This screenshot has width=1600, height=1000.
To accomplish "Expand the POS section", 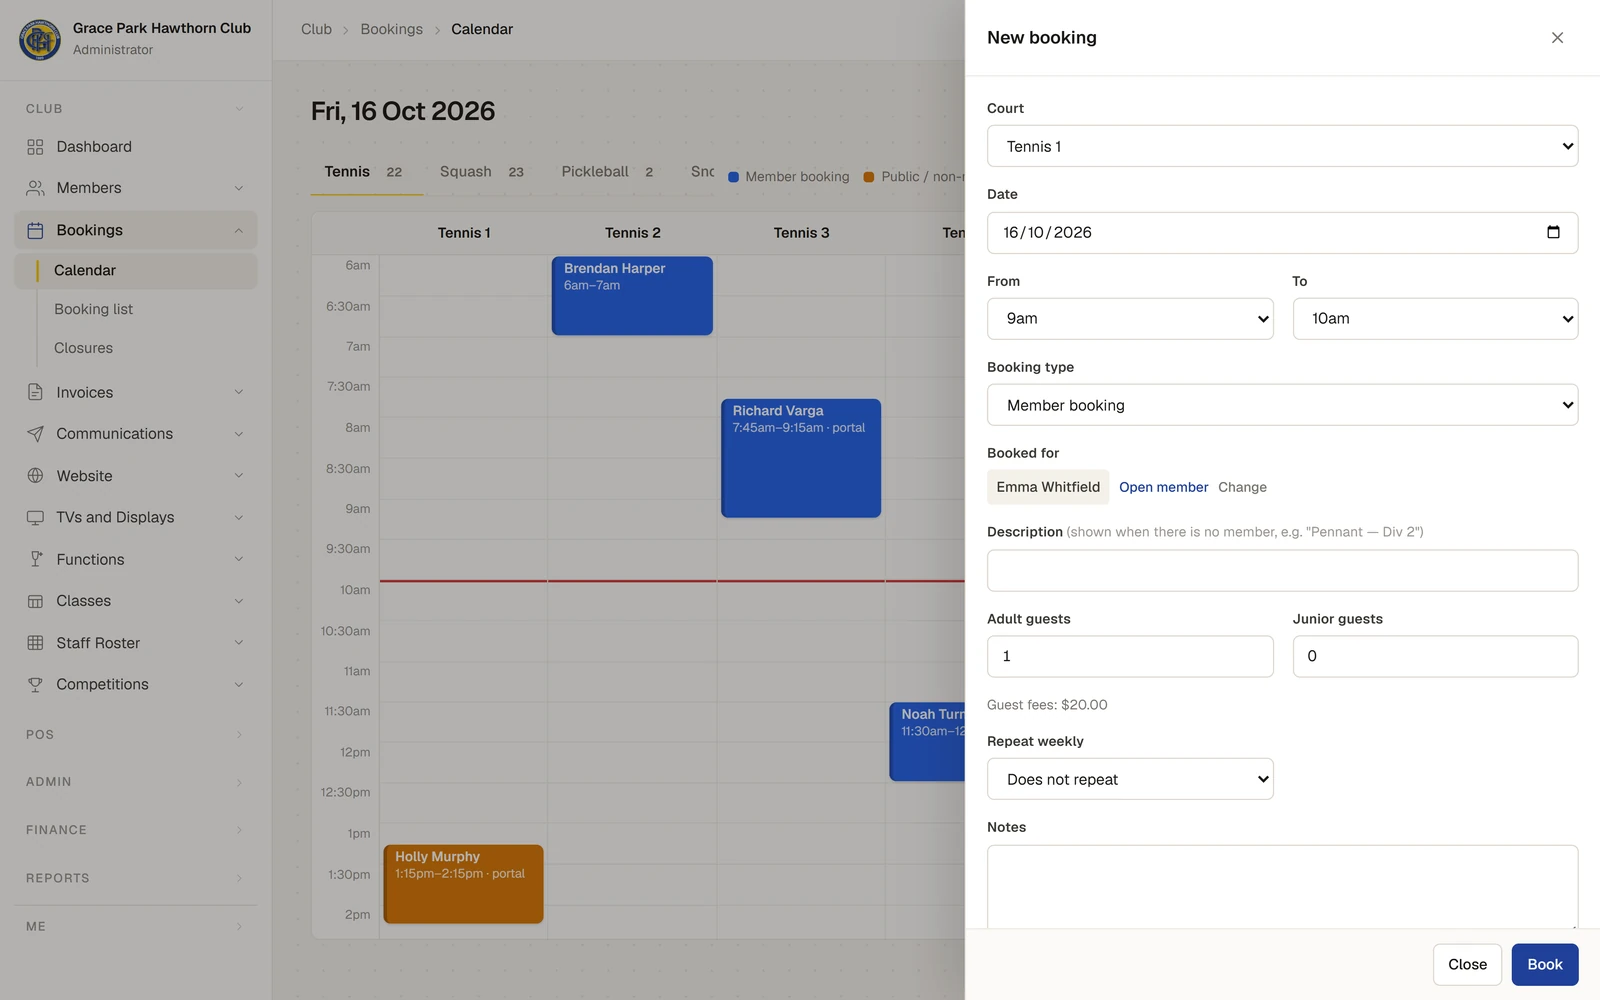I will (x=135, y=734).
